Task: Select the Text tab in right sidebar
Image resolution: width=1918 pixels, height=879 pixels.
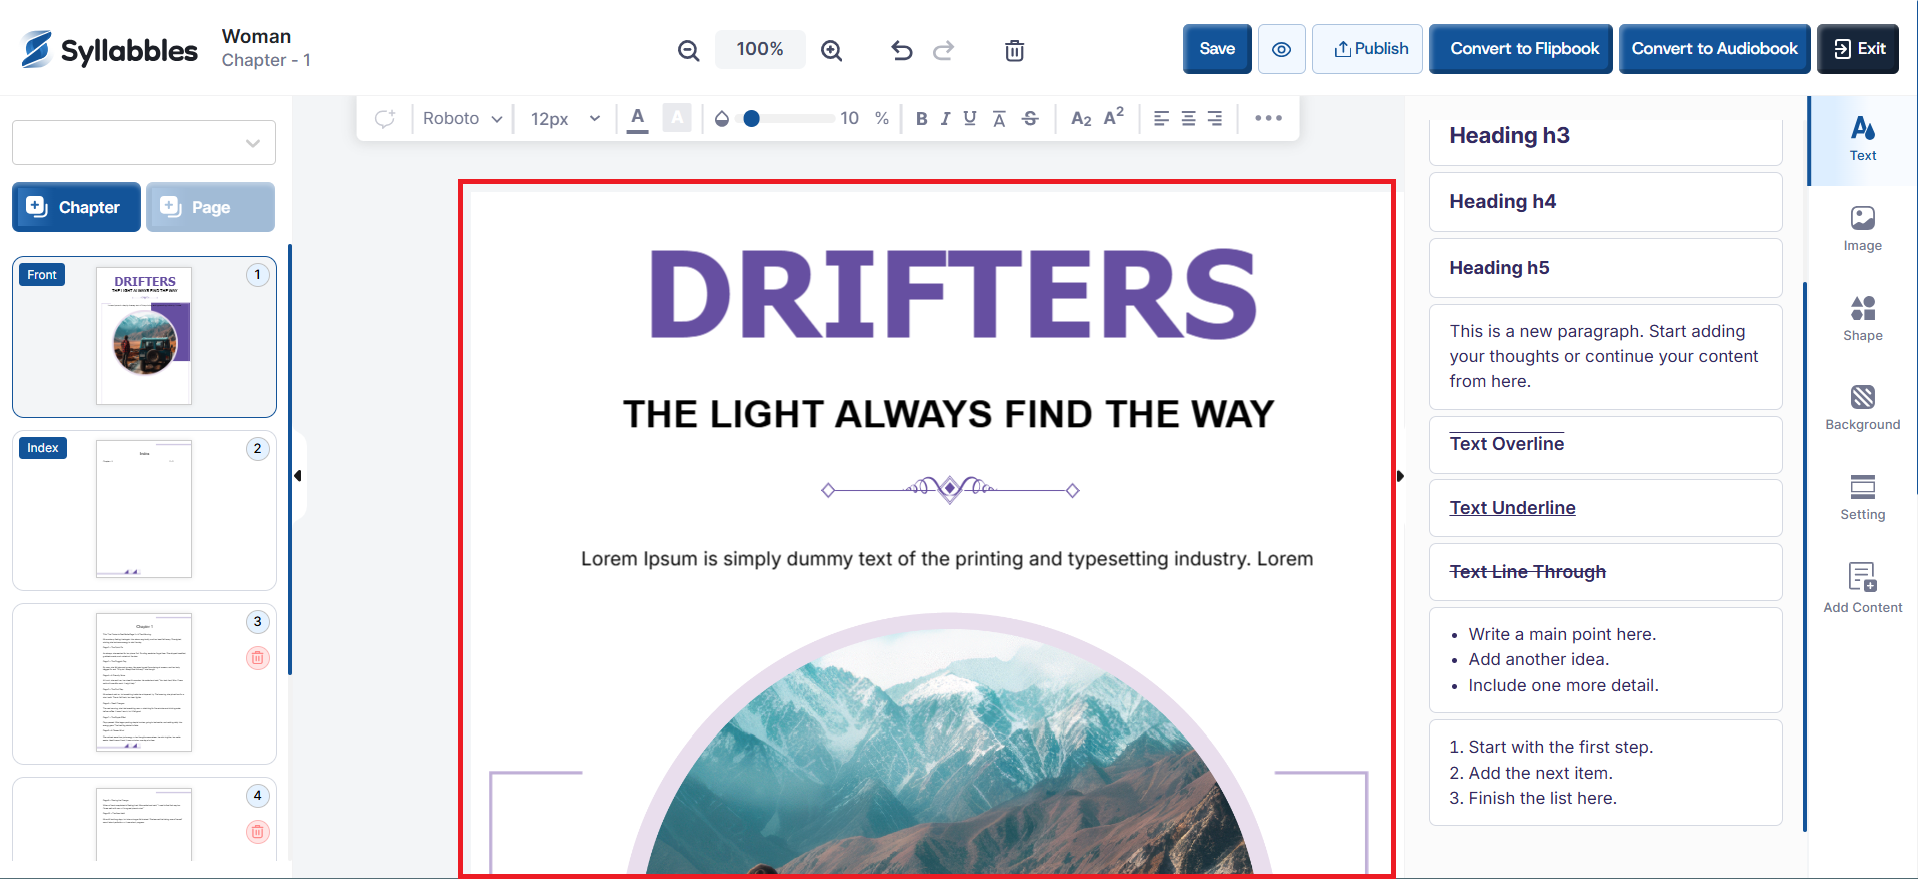Action: [x=1862, y=140]
